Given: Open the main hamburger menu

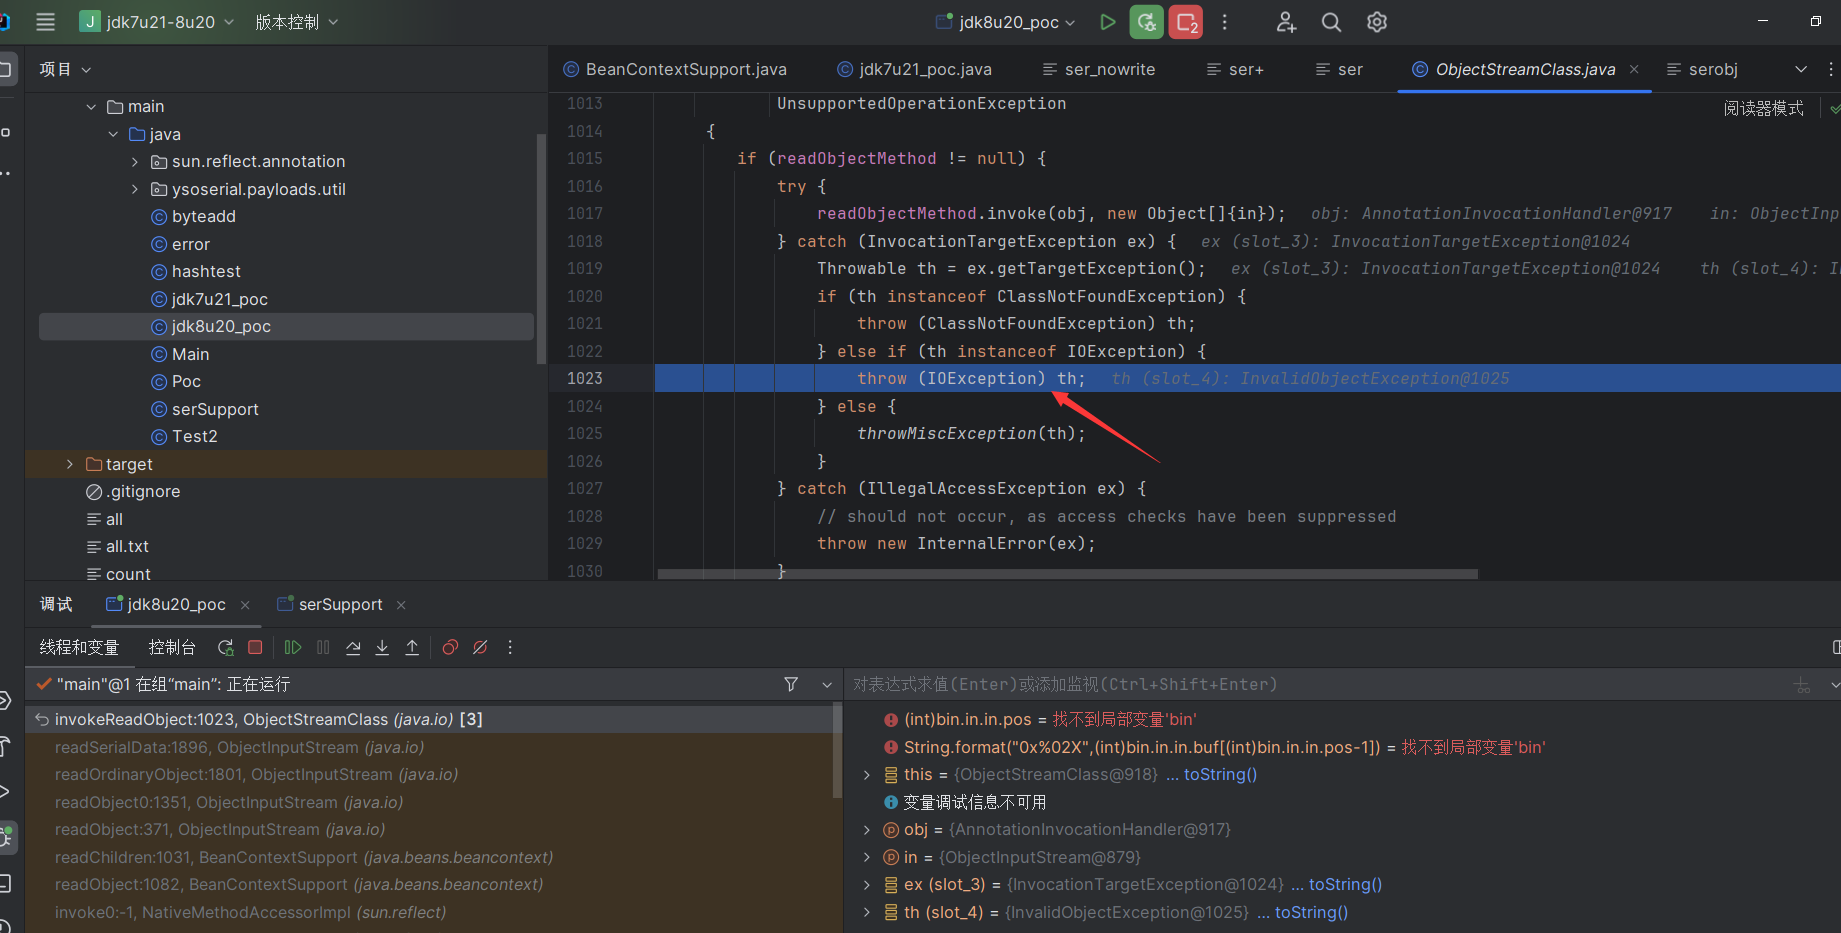Looking at the screenshot, I should (45, 22).
